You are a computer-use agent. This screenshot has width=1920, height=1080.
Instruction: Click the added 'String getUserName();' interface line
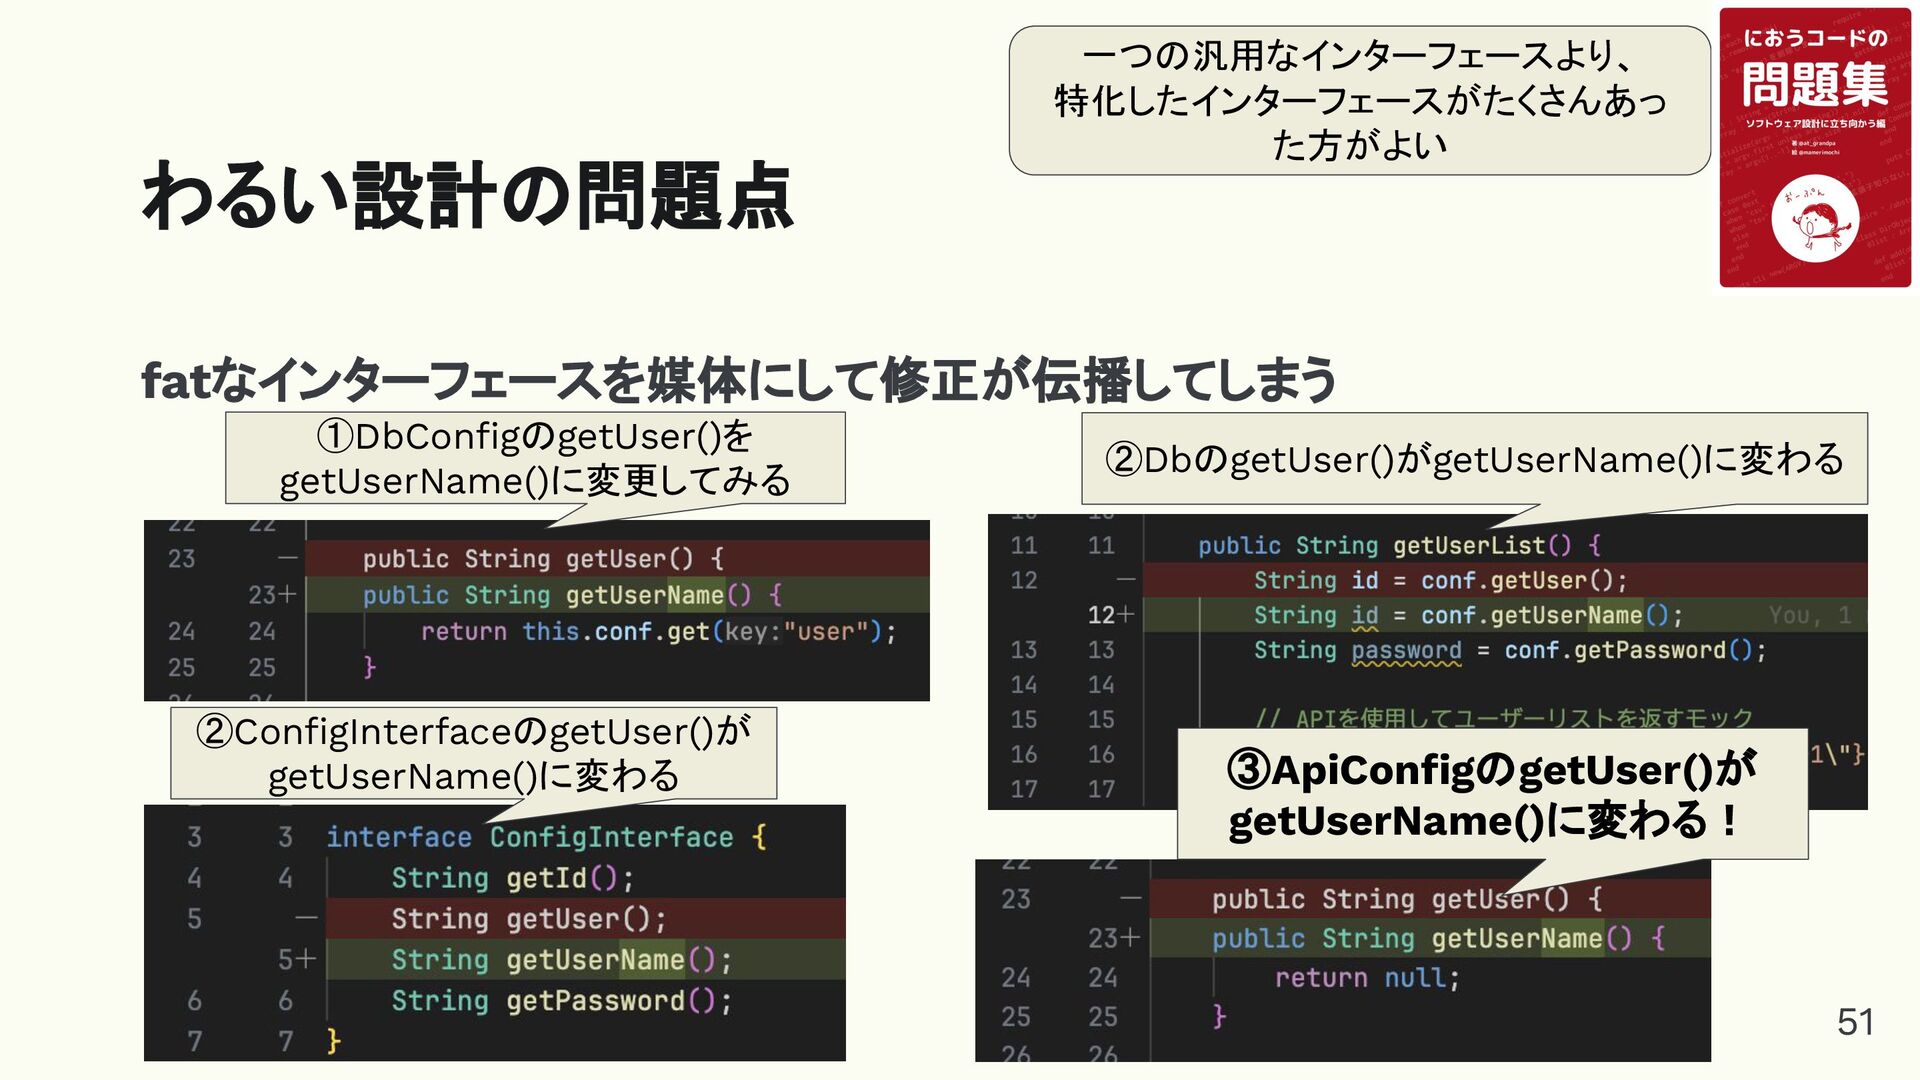pos(561,960)
